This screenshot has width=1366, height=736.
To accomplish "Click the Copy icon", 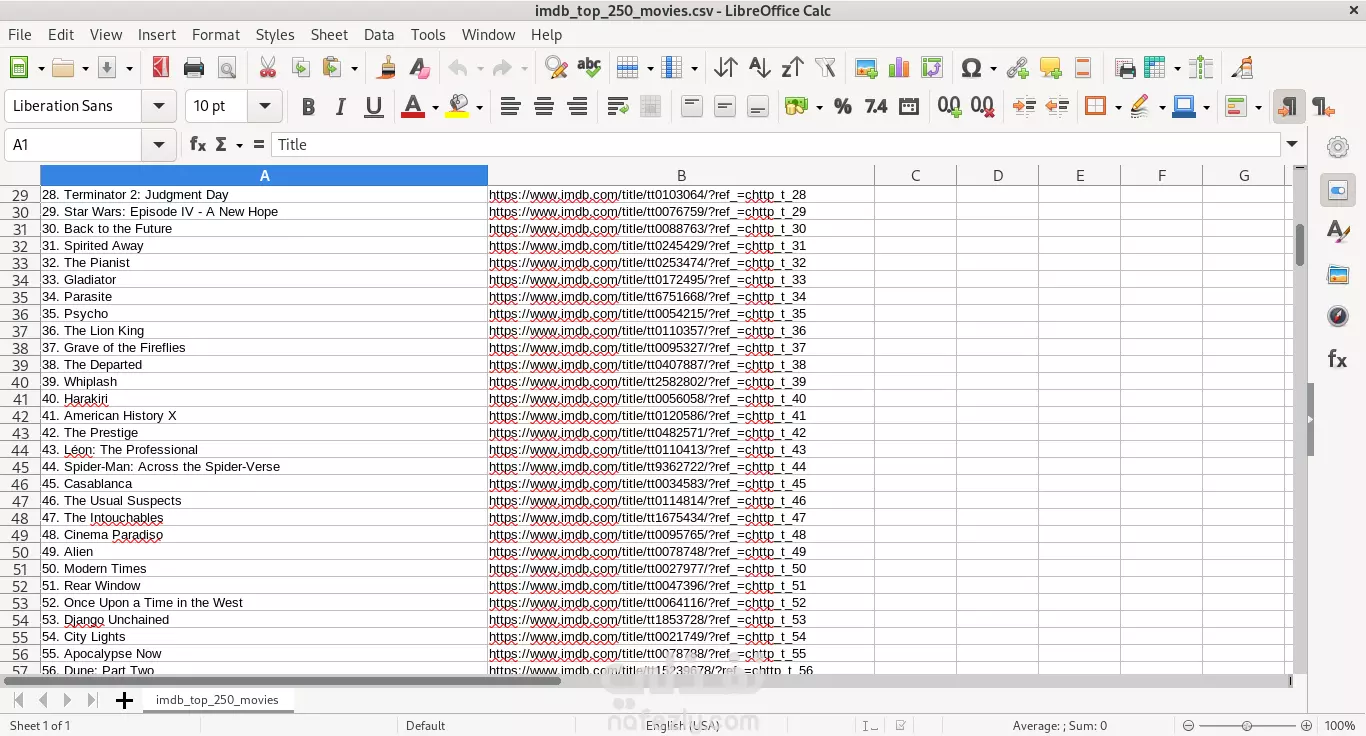I will (x=300, y=68).
